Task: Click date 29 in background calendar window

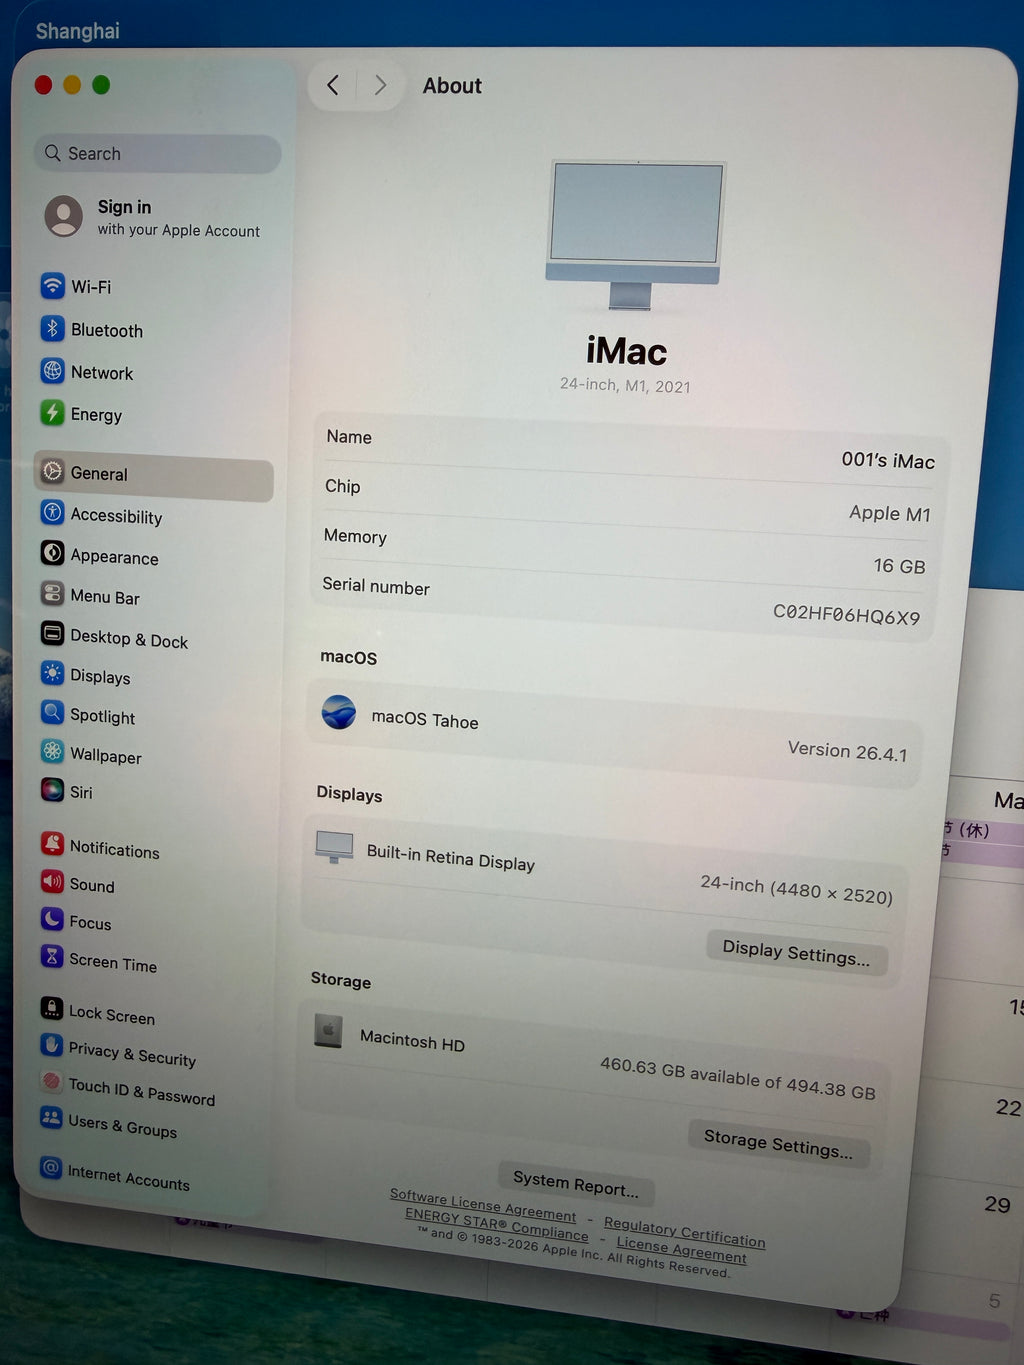Action: click(x=997, y=1204)
